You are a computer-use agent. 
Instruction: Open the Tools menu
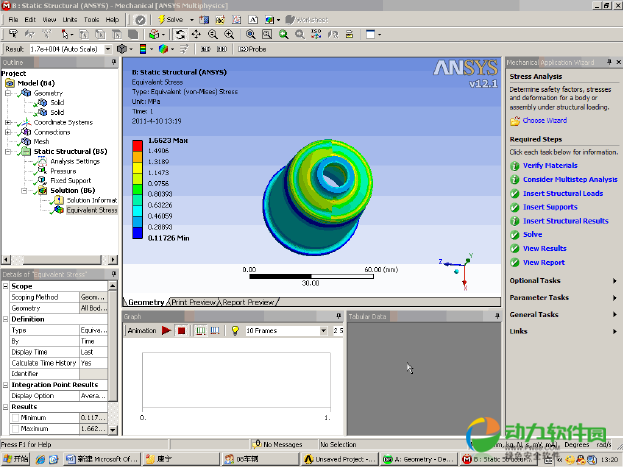tap(91, 19)
